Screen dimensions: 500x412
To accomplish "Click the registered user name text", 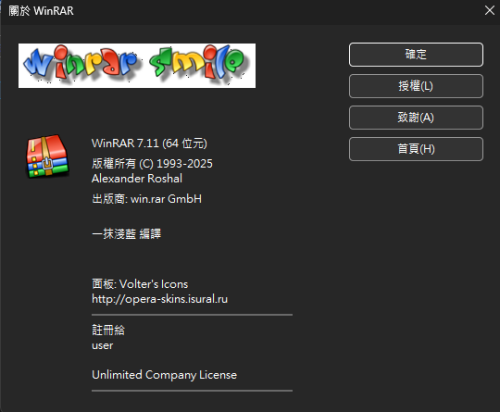I will click(x=102, y=346).
